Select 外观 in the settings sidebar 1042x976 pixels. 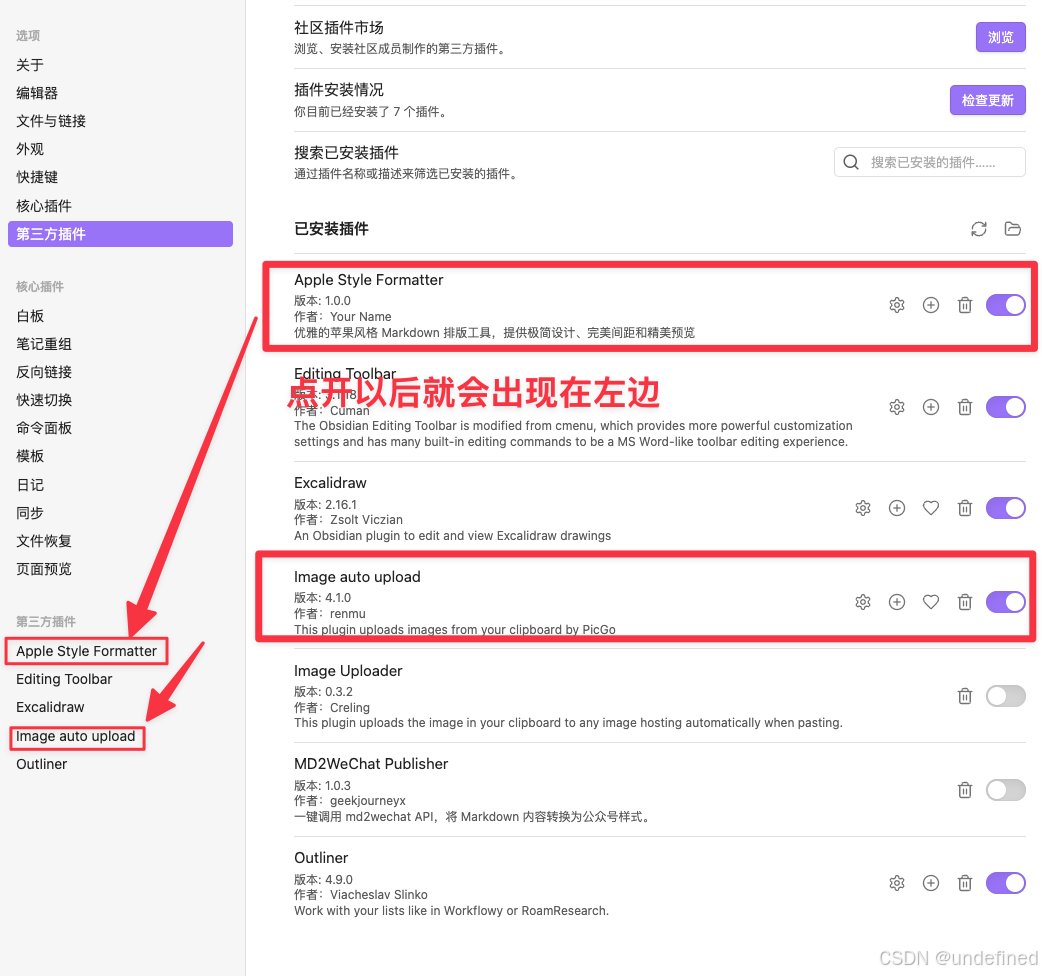pyautogui.click(x=30, y=149)
